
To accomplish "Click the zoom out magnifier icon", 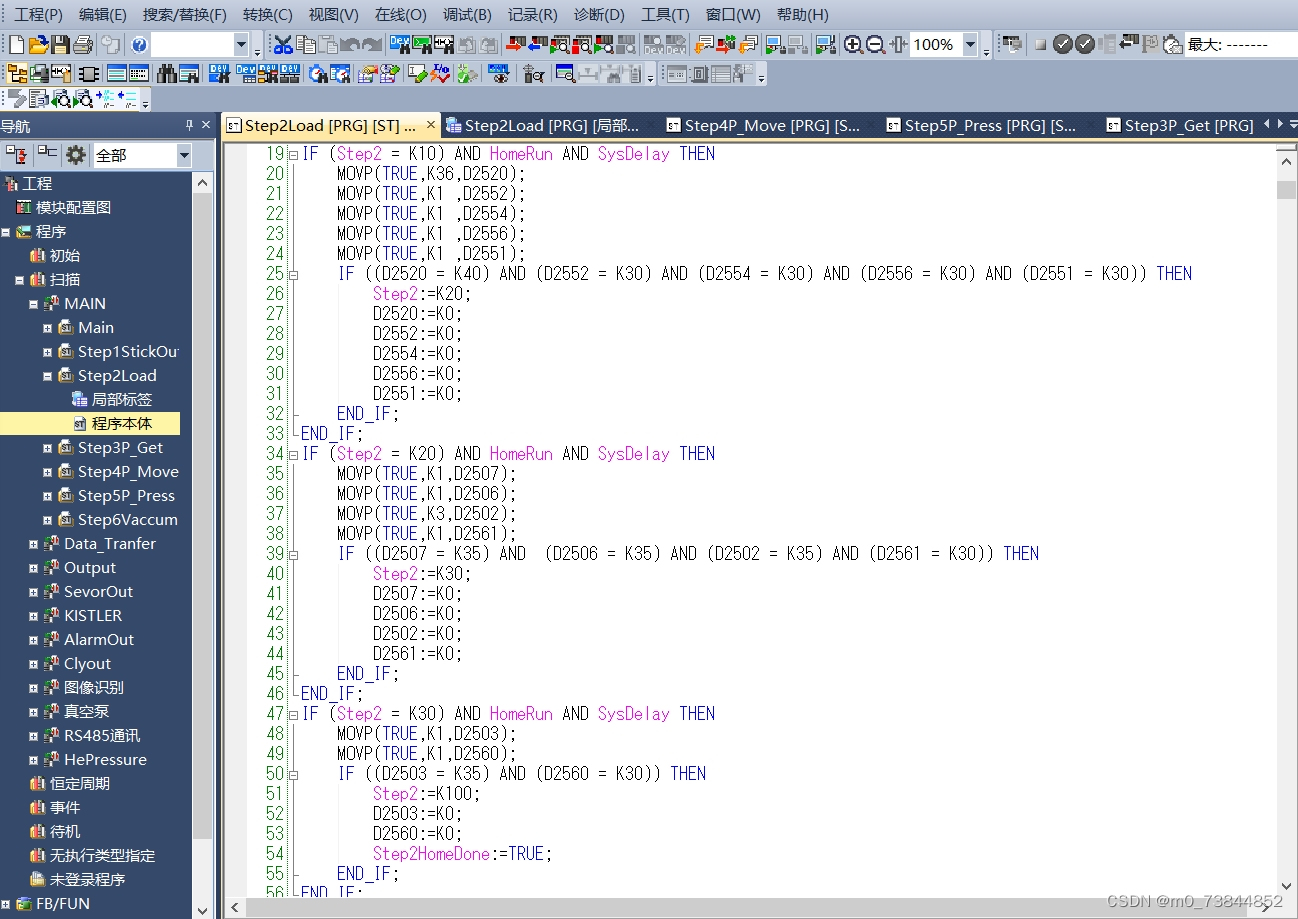I will point(875,44).
